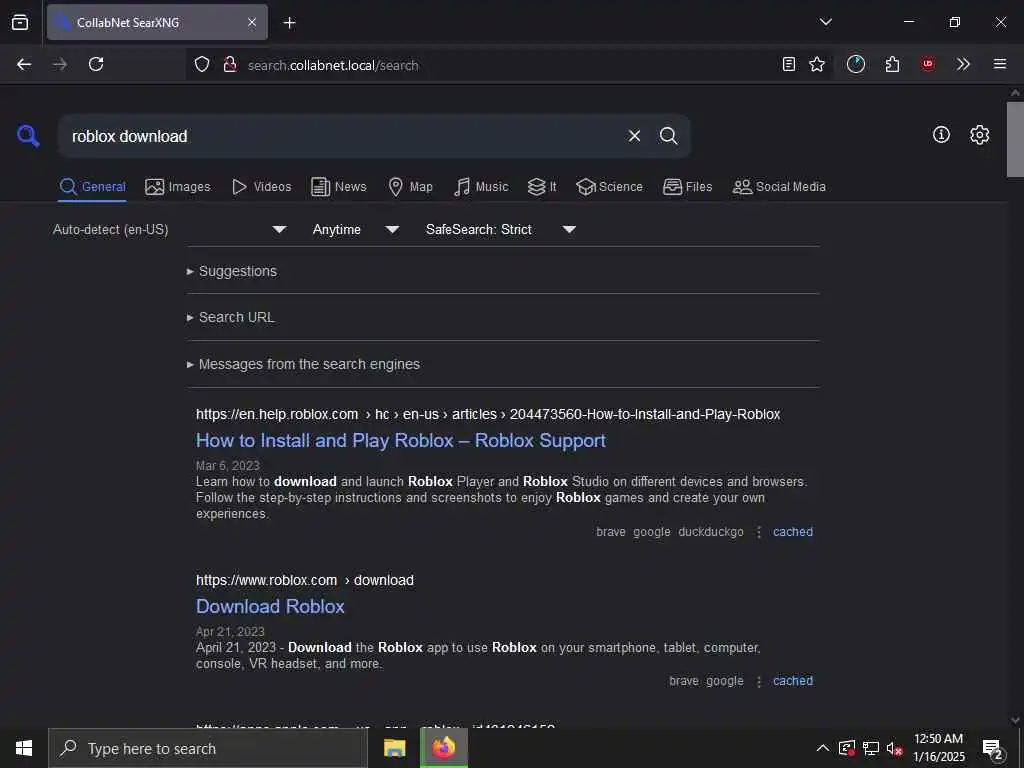Switch to the Images category tab
This screenshot has height=768, width=1024.
click(x=178, y=187)
